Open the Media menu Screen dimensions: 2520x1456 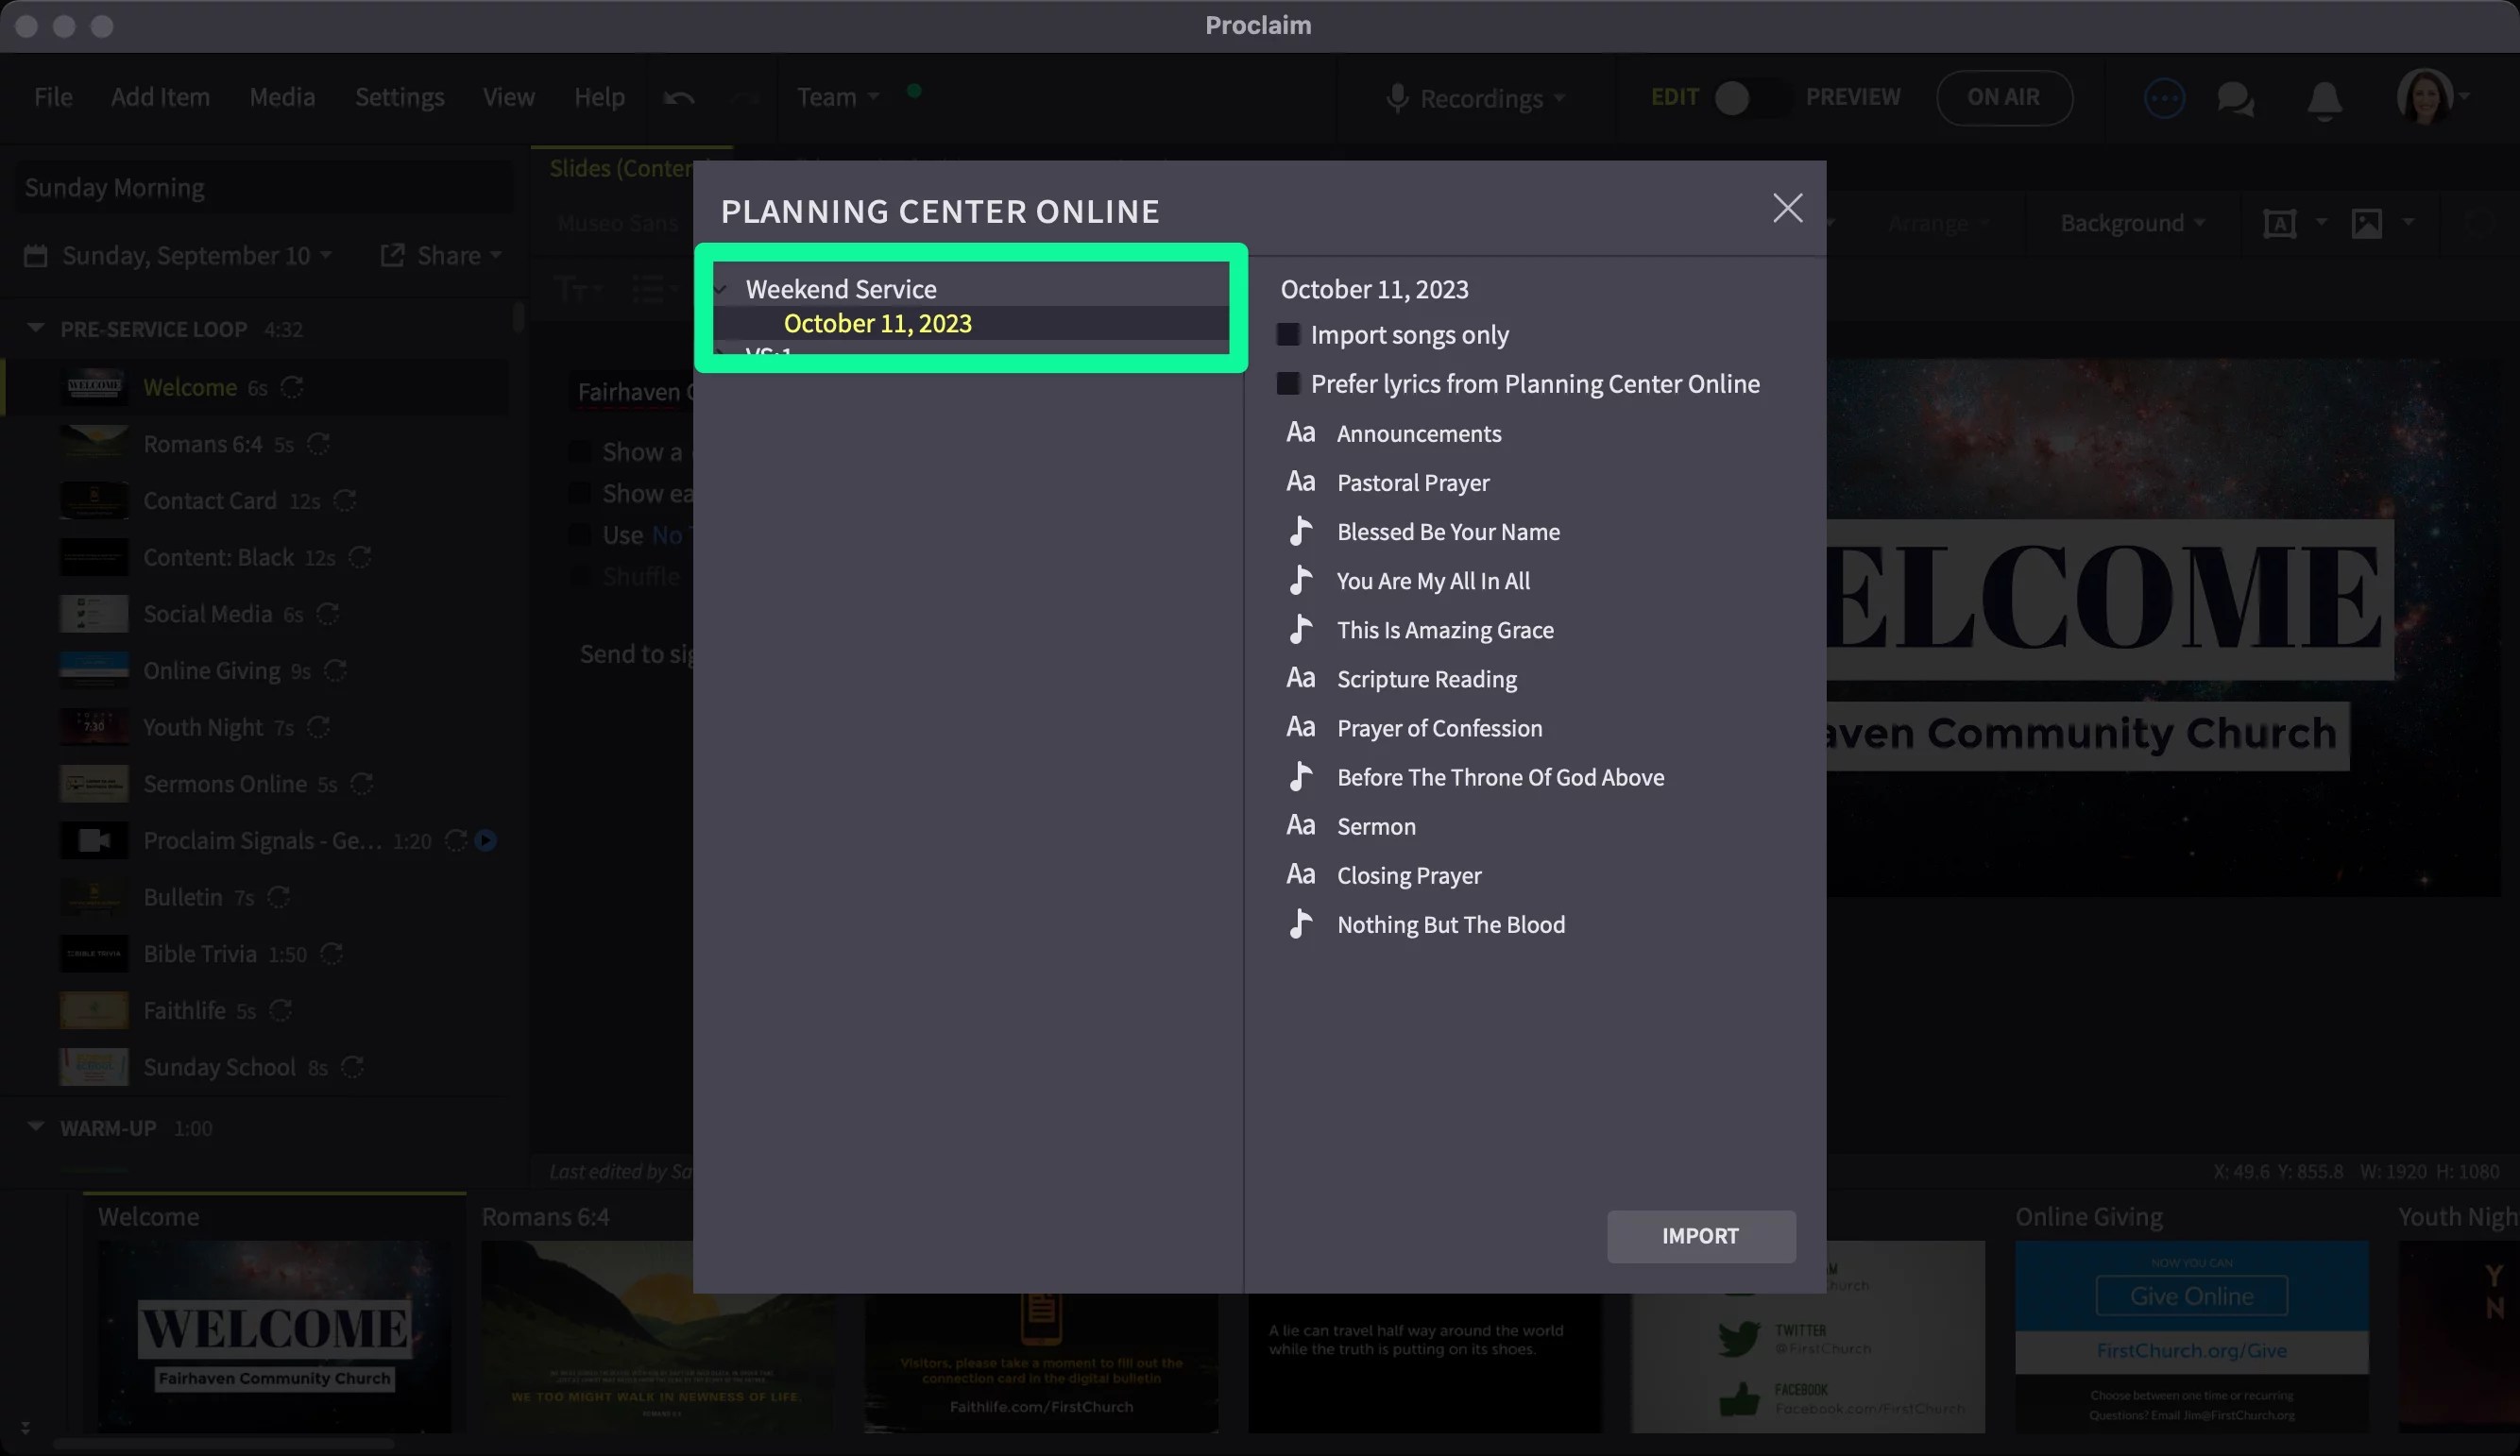282,97
